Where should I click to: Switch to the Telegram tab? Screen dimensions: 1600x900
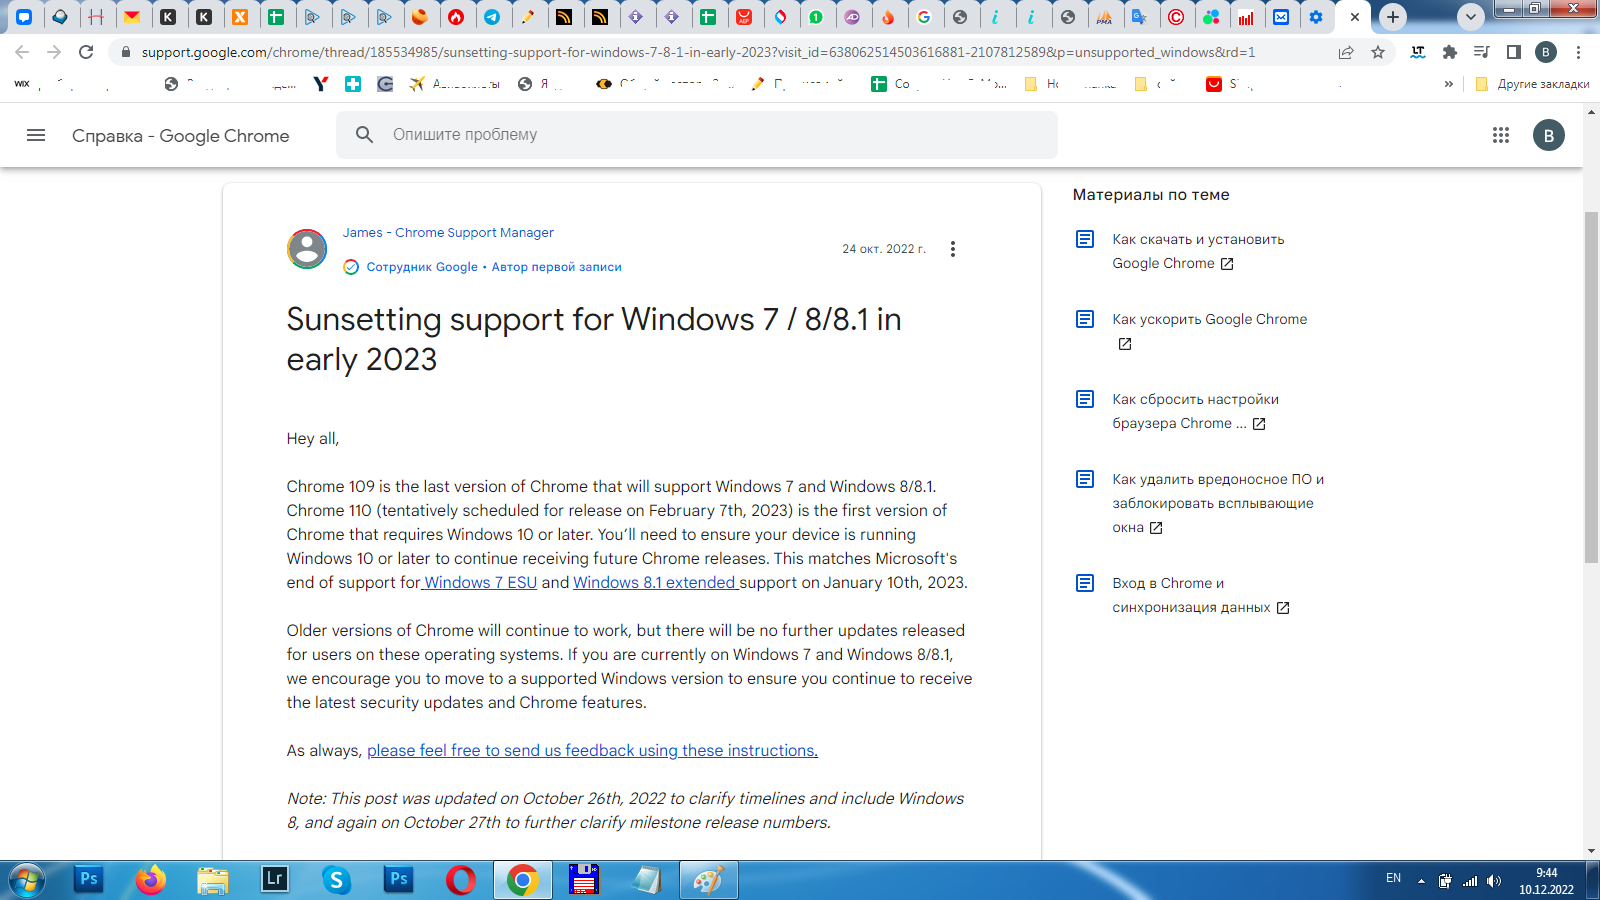pyautogui.click(x=492, y=17)
